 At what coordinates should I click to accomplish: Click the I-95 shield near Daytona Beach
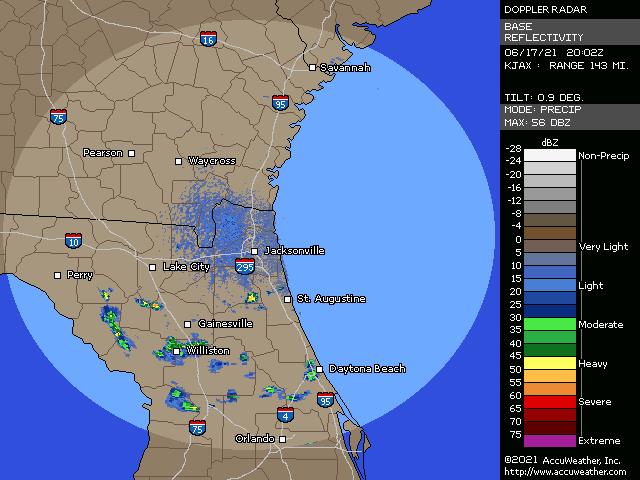coord(325,400)
